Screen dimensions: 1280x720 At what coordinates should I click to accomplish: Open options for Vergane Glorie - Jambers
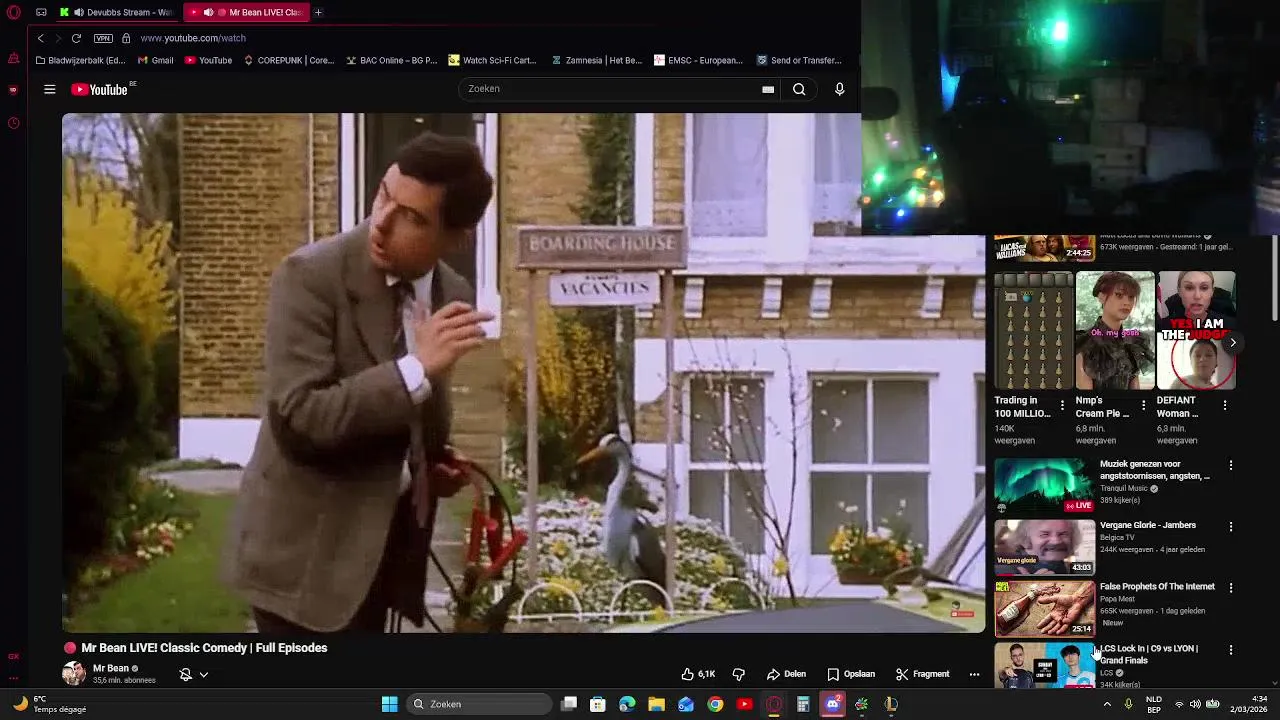[1231, 526]
